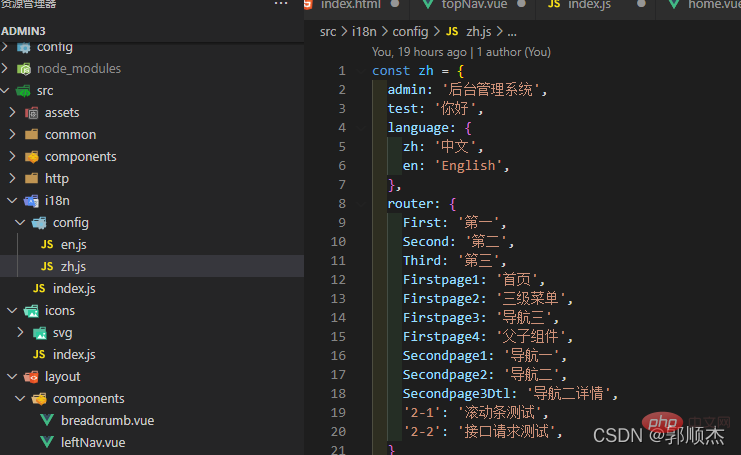Click the http folder icon
The width and height of the screenshot is (741, 455).
click(x=32, y=179)
